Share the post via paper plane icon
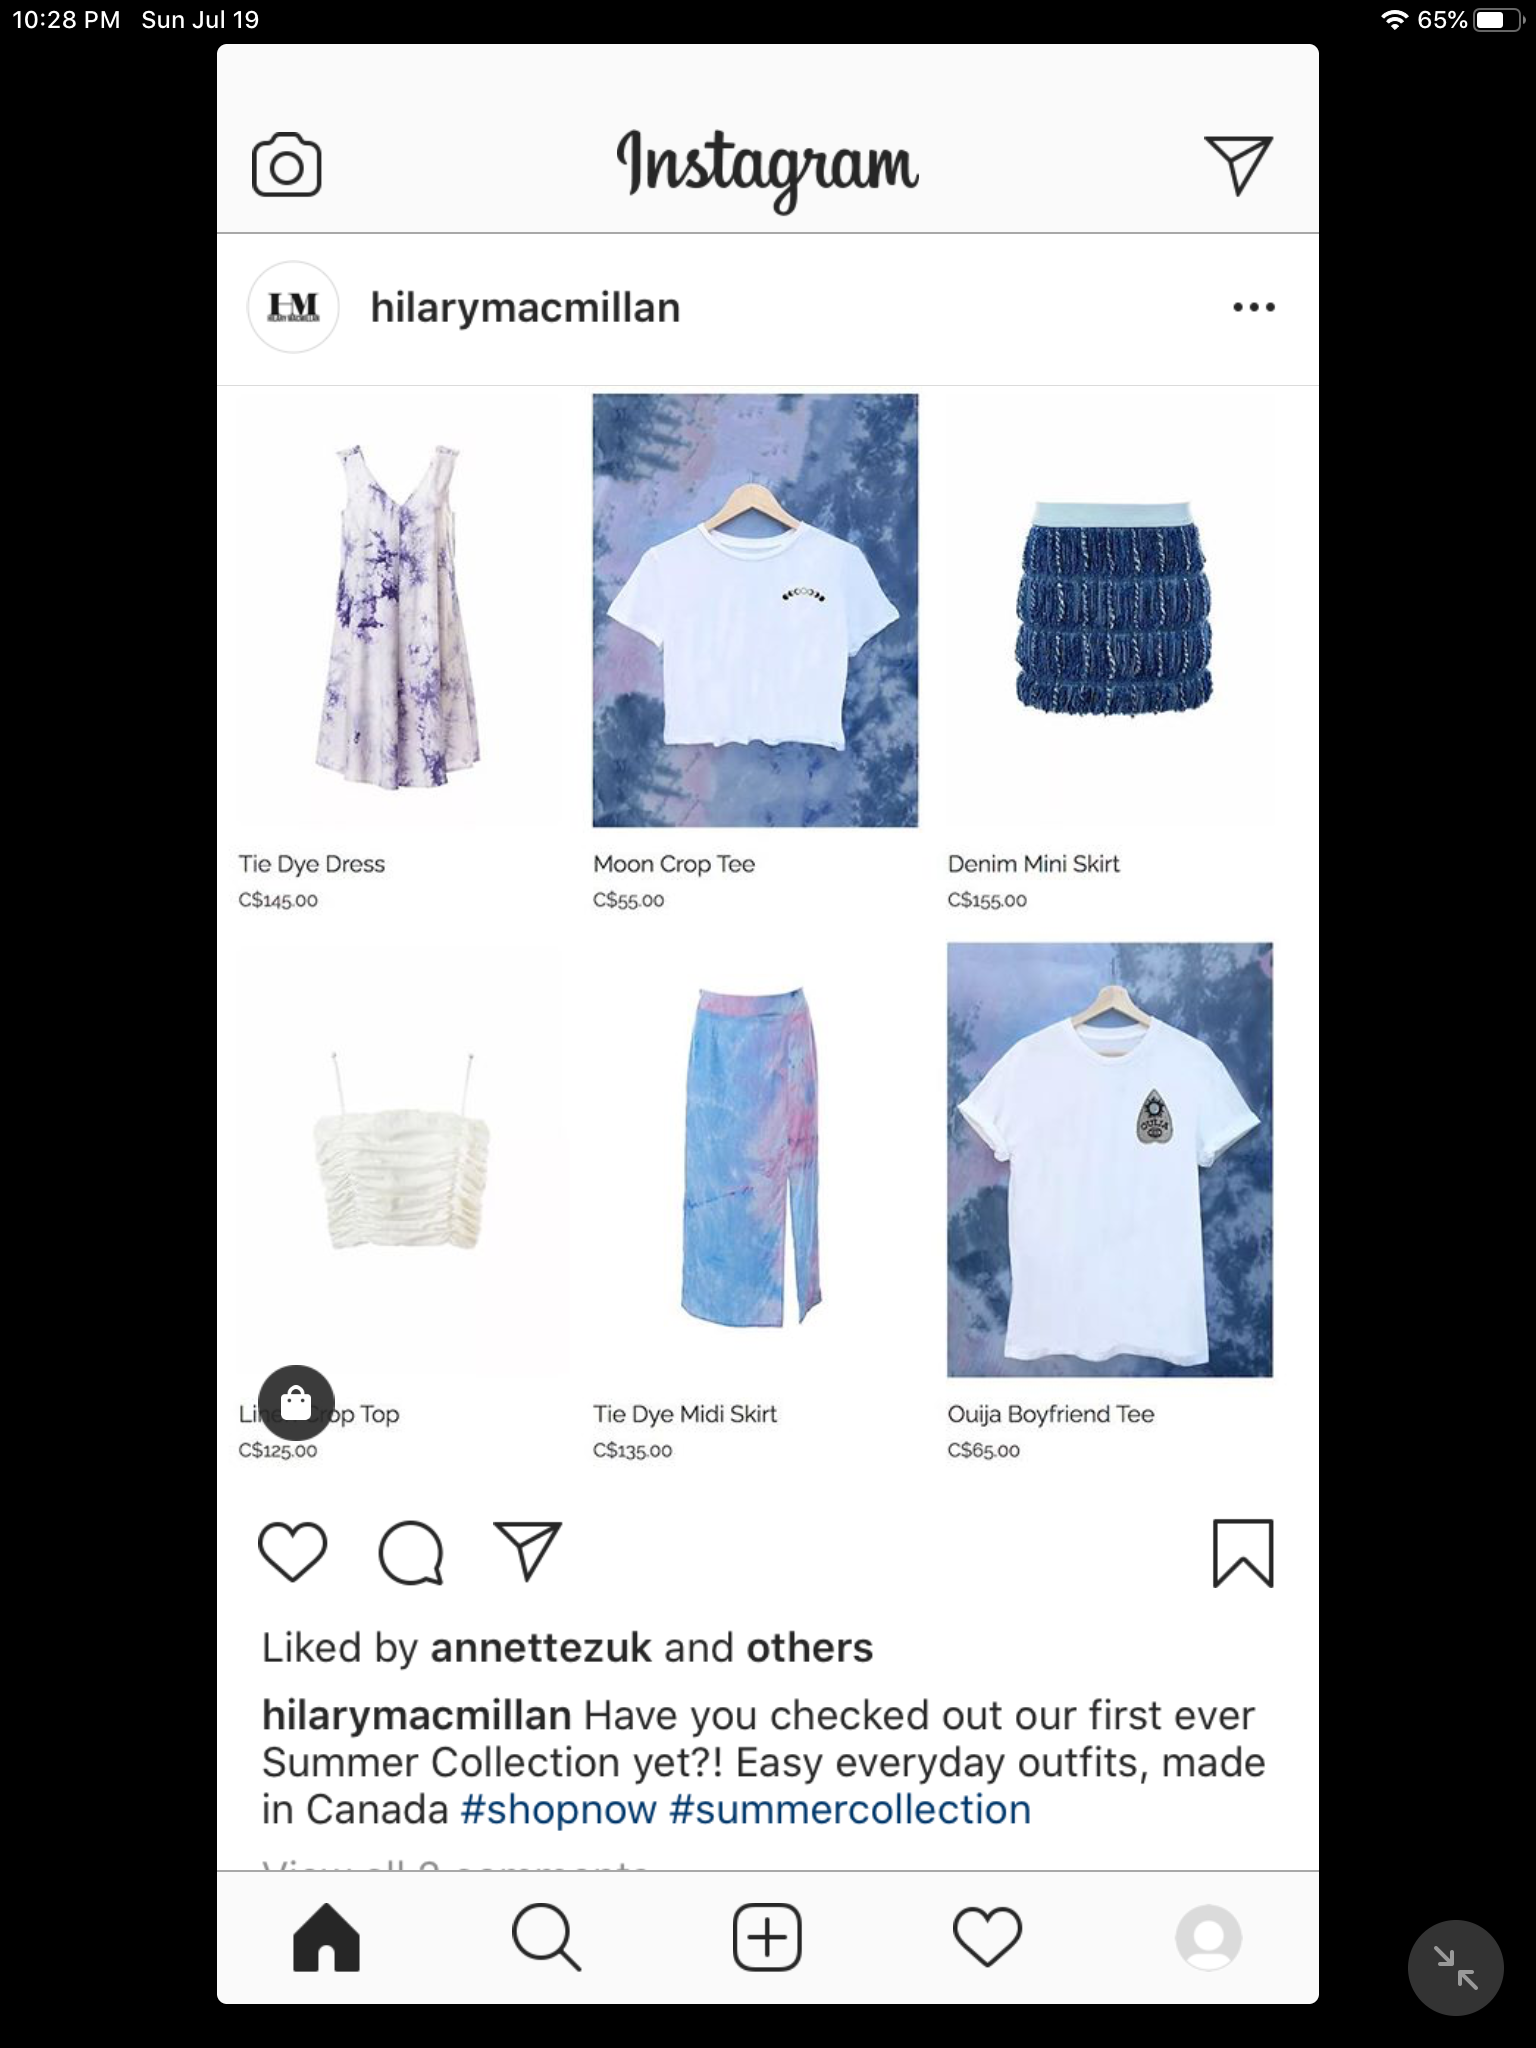 coord(528,1551)
